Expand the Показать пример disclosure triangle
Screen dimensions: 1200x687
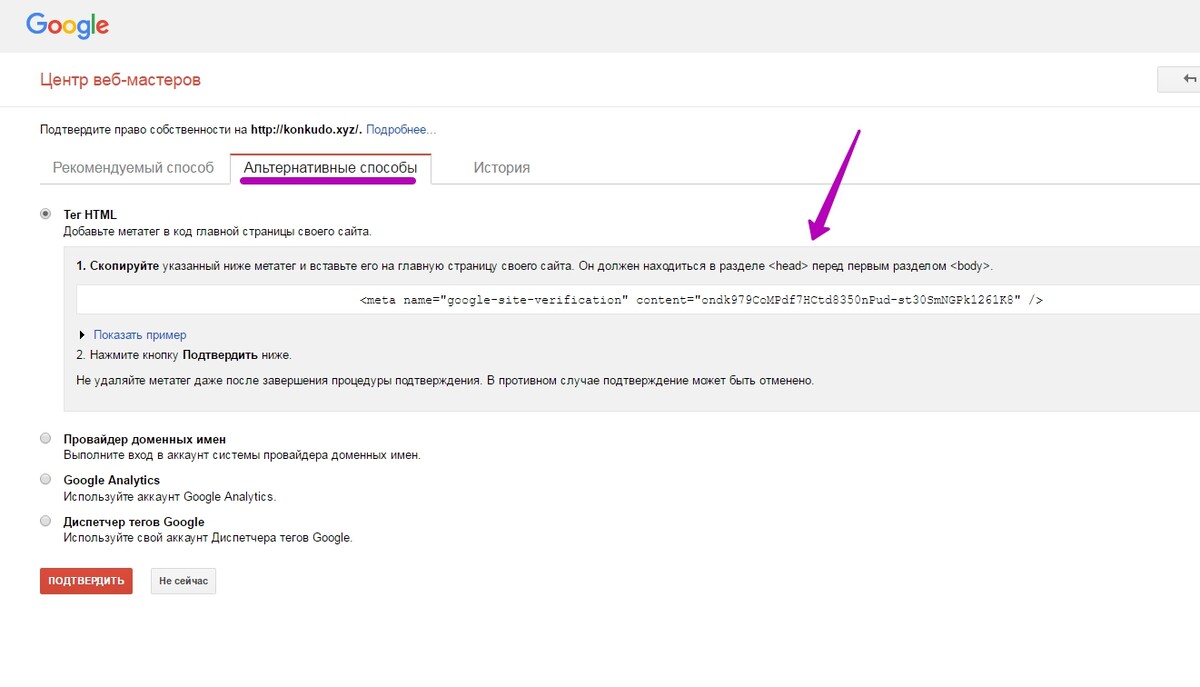tap(82, 335)
